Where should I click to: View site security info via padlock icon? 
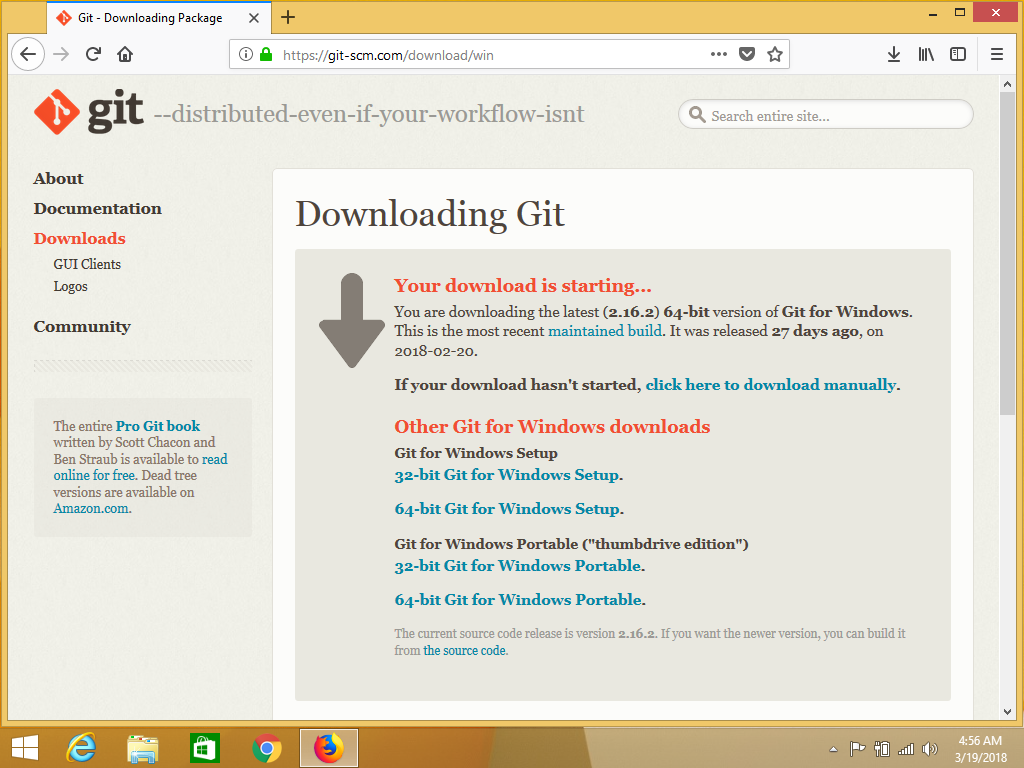coord(267,54)
